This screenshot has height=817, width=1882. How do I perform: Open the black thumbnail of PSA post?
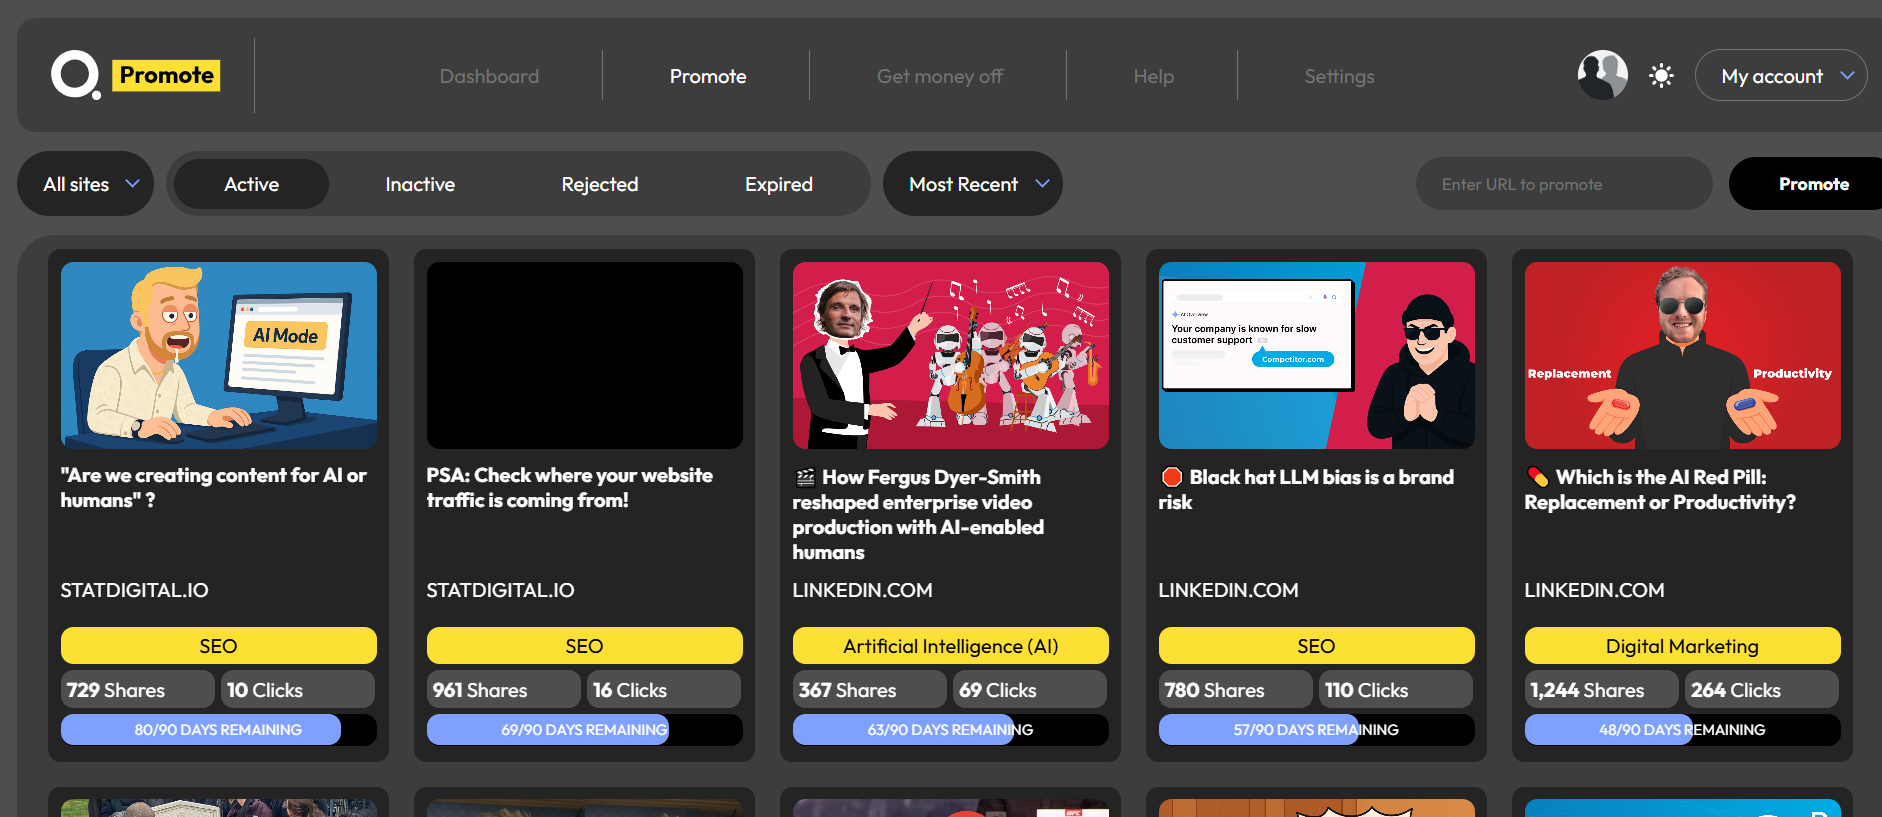(585, 355)
